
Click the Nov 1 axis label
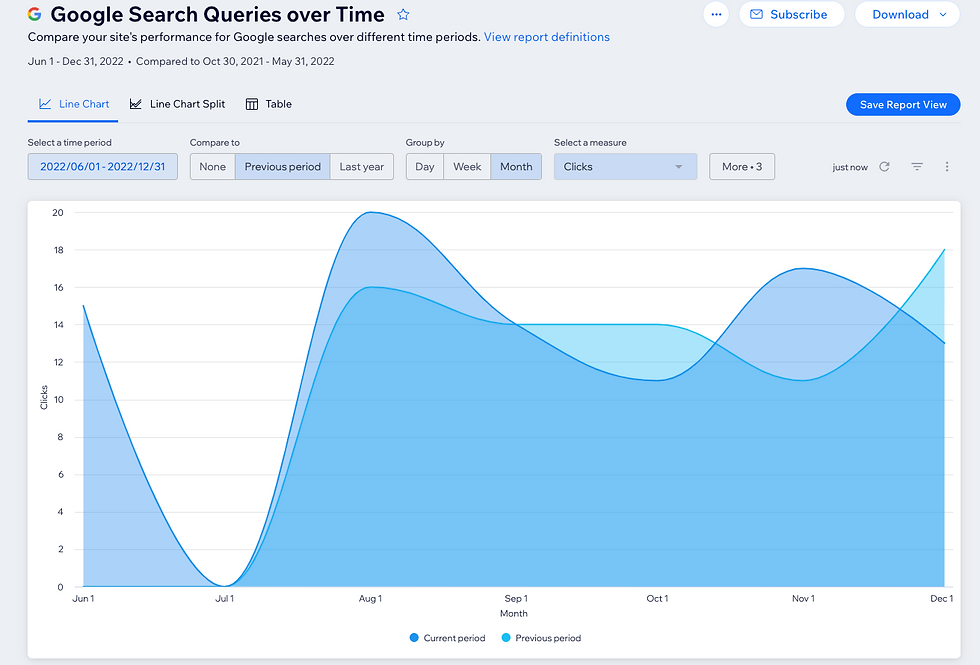coord(804,598)
